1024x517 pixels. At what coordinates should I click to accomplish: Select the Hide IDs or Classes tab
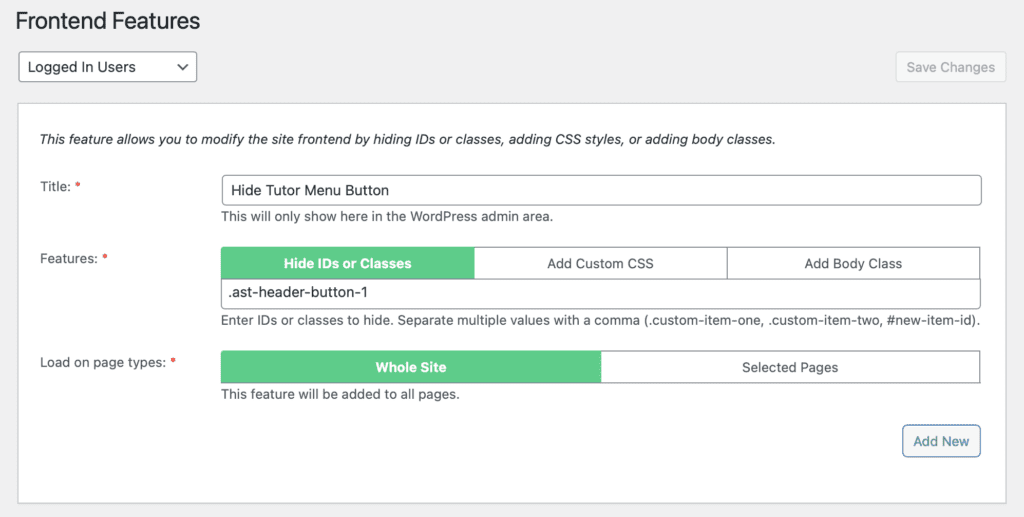click(347, 263)
